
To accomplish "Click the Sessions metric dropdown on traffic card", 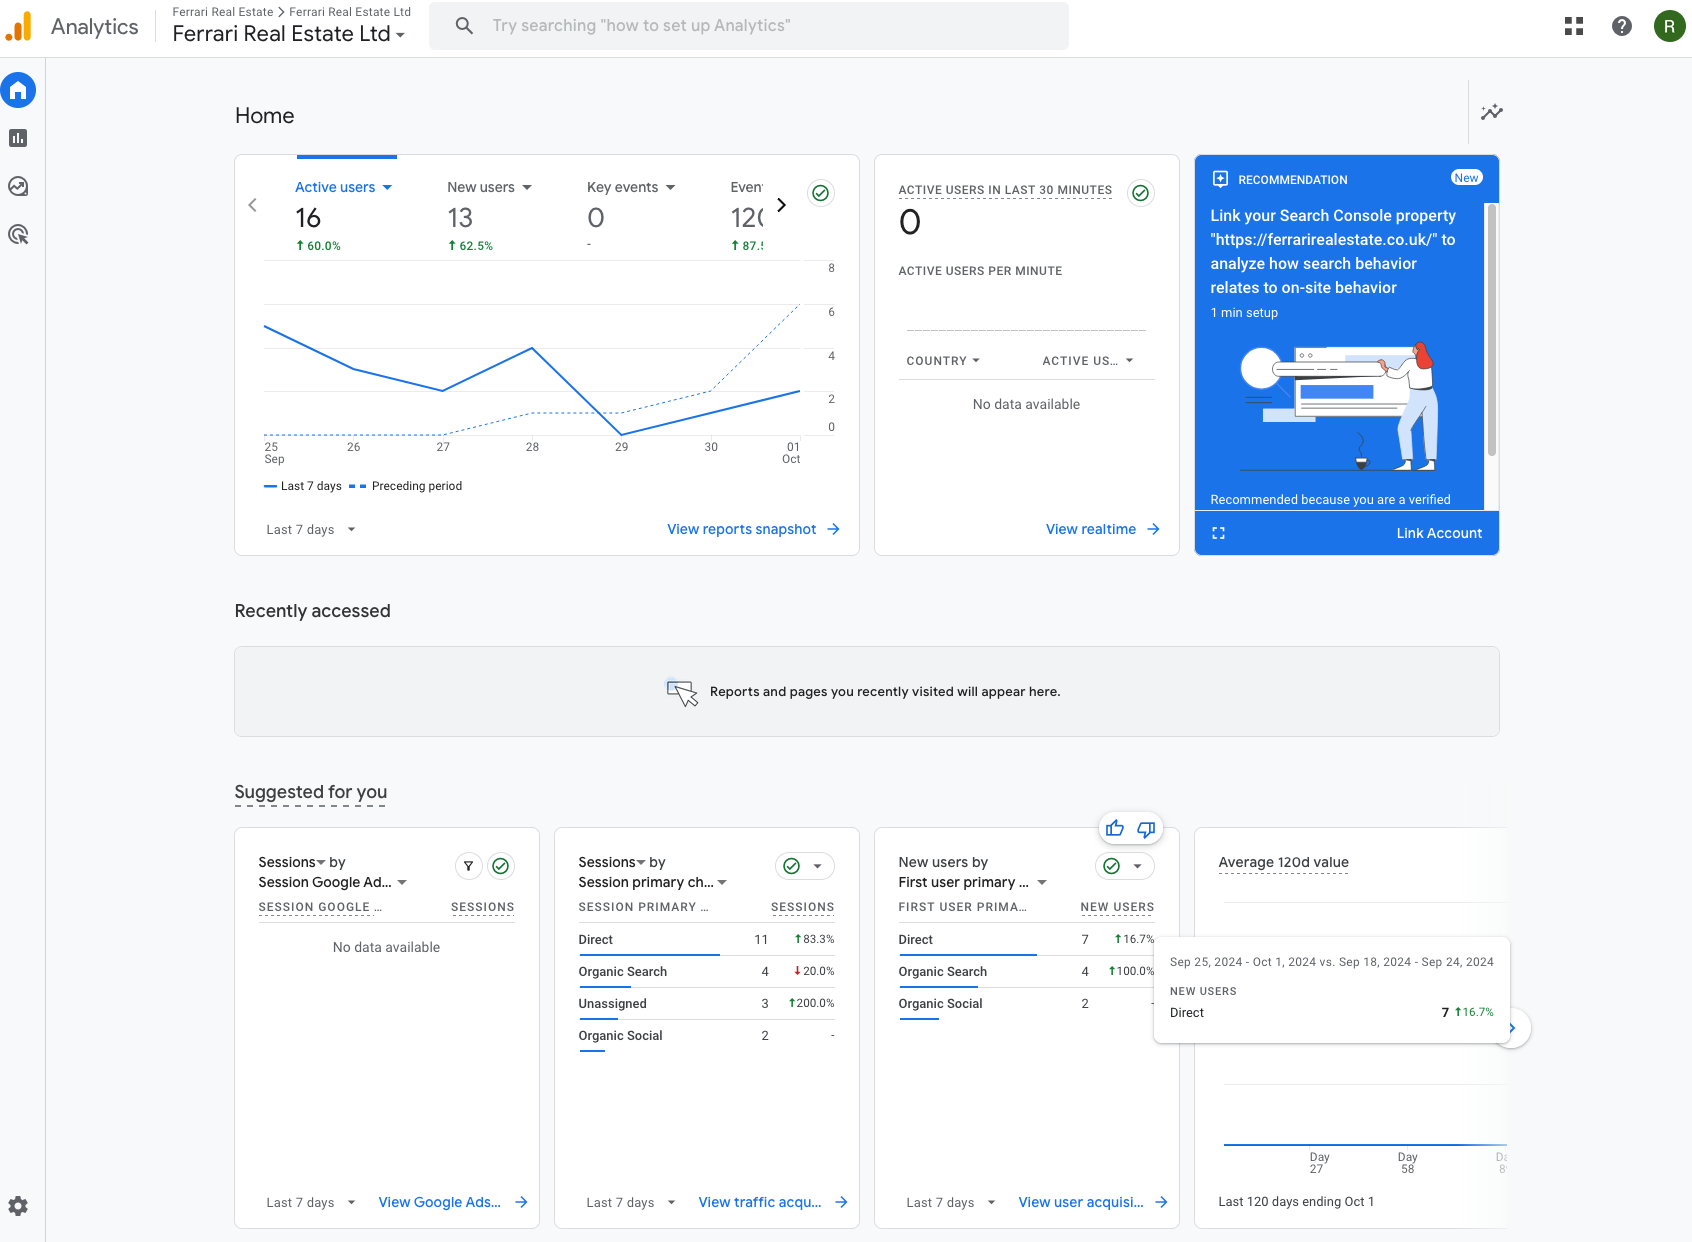I will tap(611, 862).
